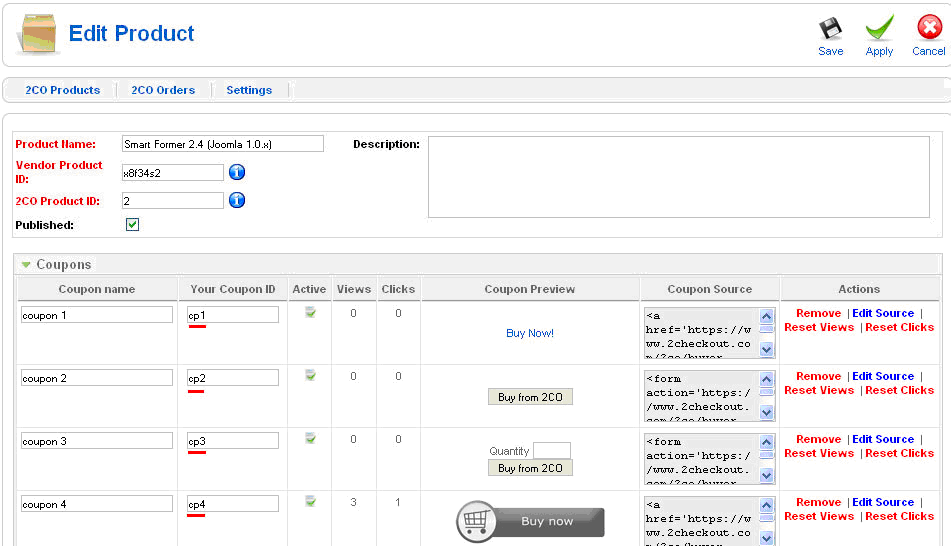Reset Clicks for coupon 3
The height and width of the screenshot is (546, 951).
[x=899, y=453]
